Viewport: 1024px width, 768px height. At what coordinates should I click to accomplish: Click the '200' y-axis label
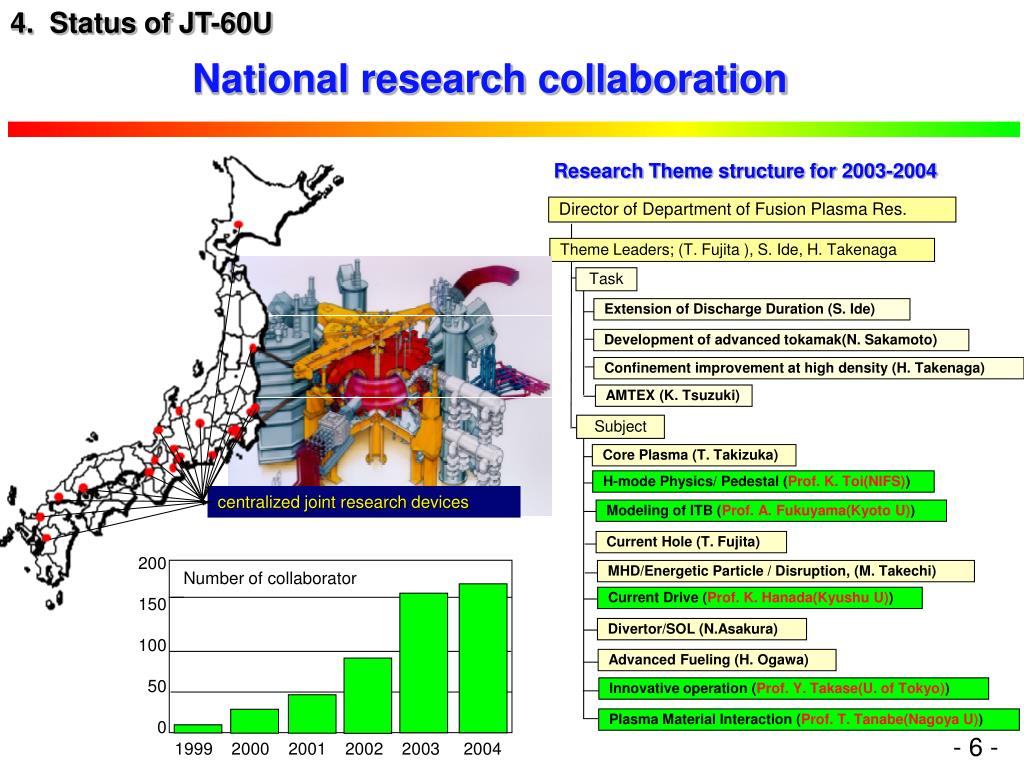[152, 563]
